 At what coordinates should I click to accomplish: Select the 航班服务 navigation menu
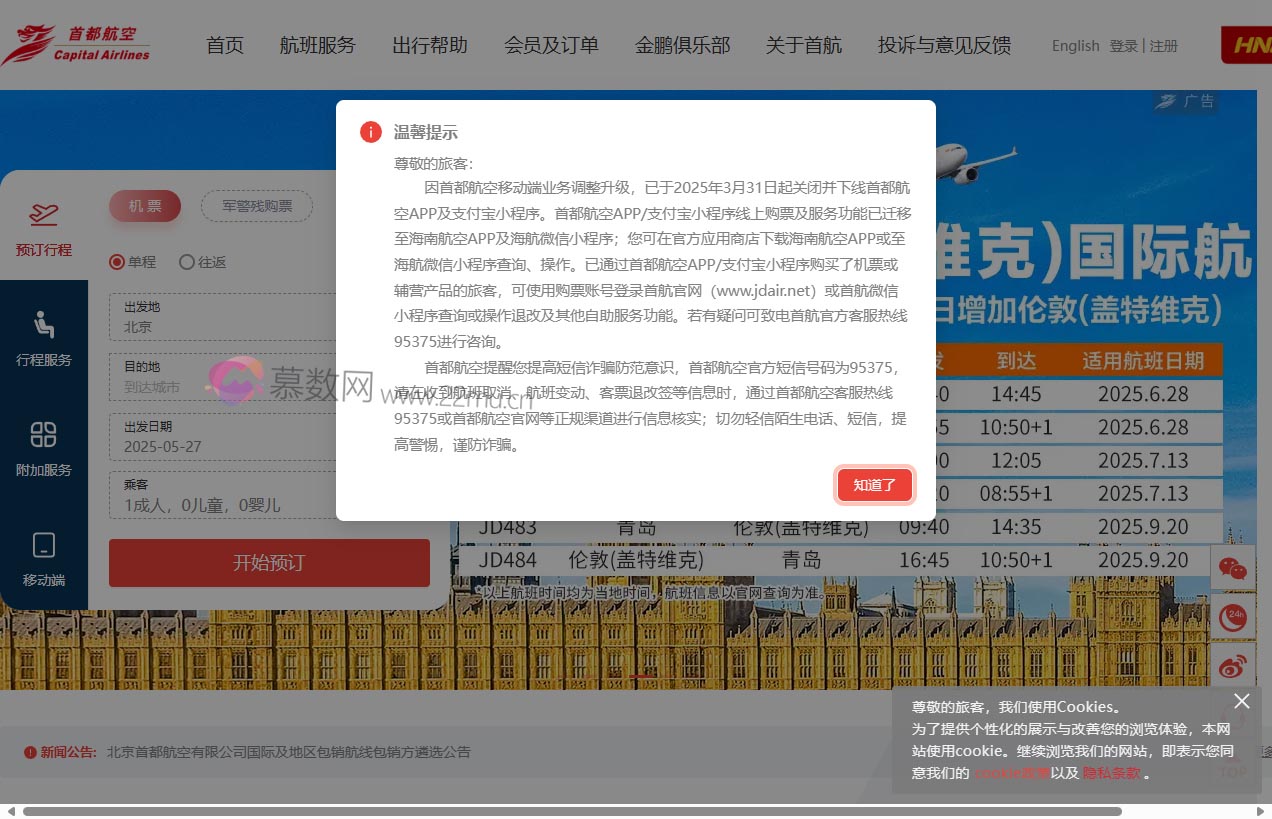(318, 45)
